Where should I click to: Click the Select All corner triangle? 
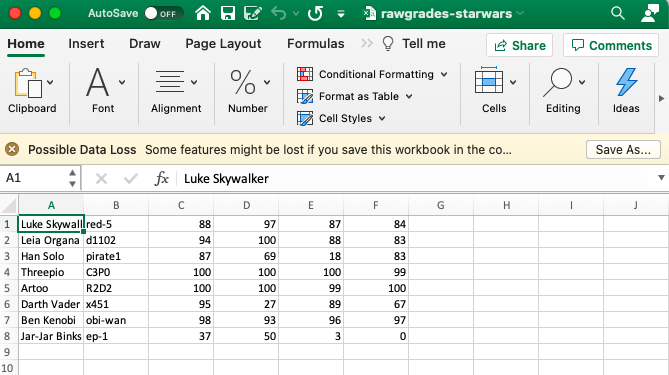click(x=9, y=205)
